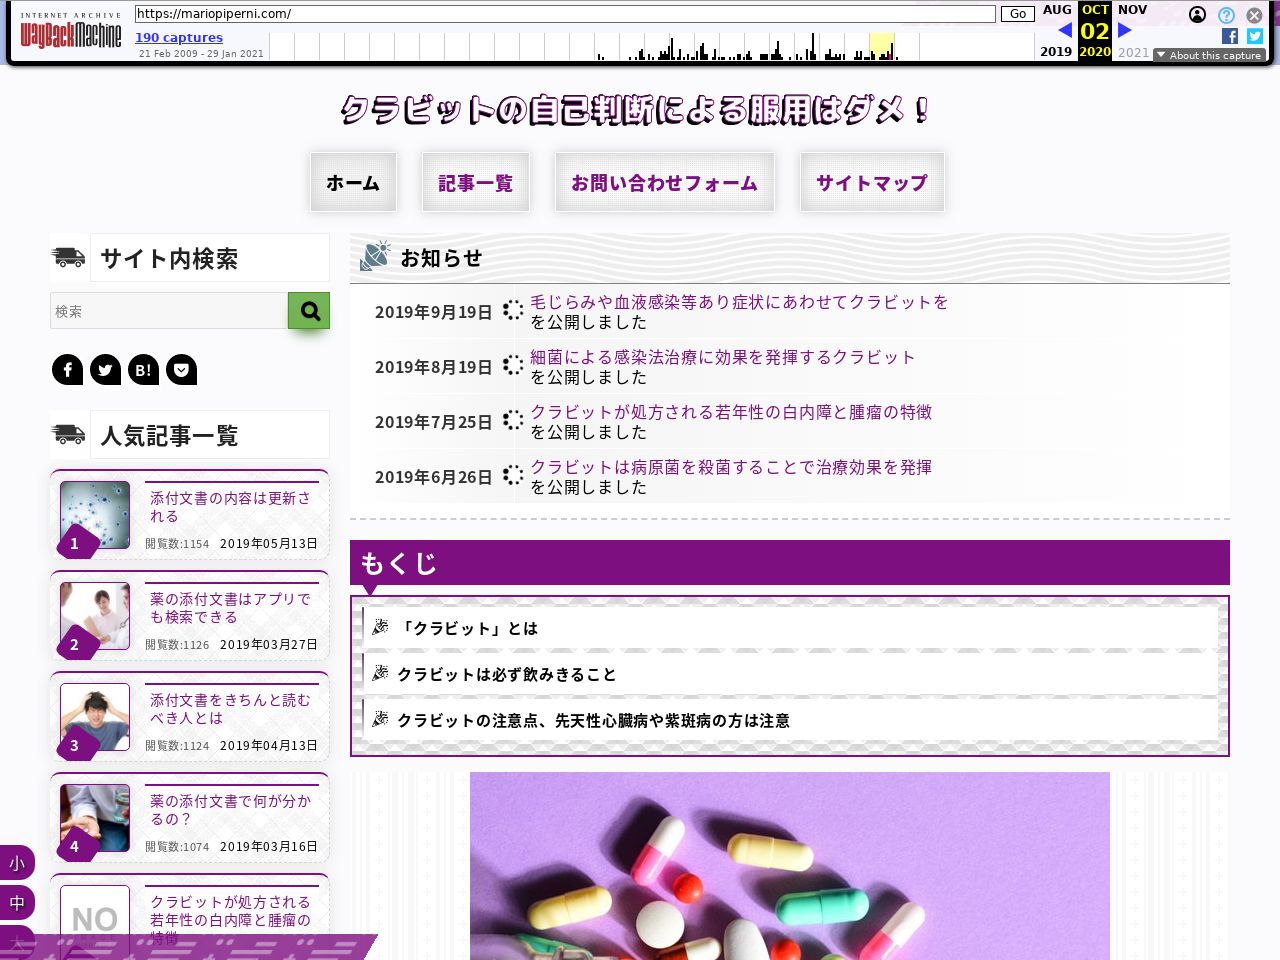This screenshot has height=960, width=1280.
Task: Go to the next capture arrow
Action: 1125,30
